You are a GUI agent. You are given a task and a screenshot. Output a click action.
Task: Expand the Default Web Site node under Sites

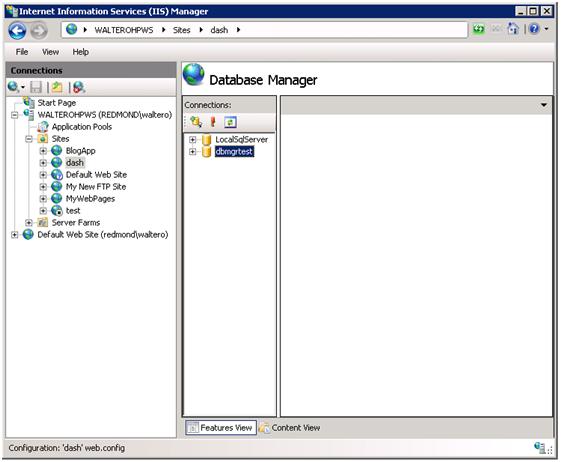43,175
